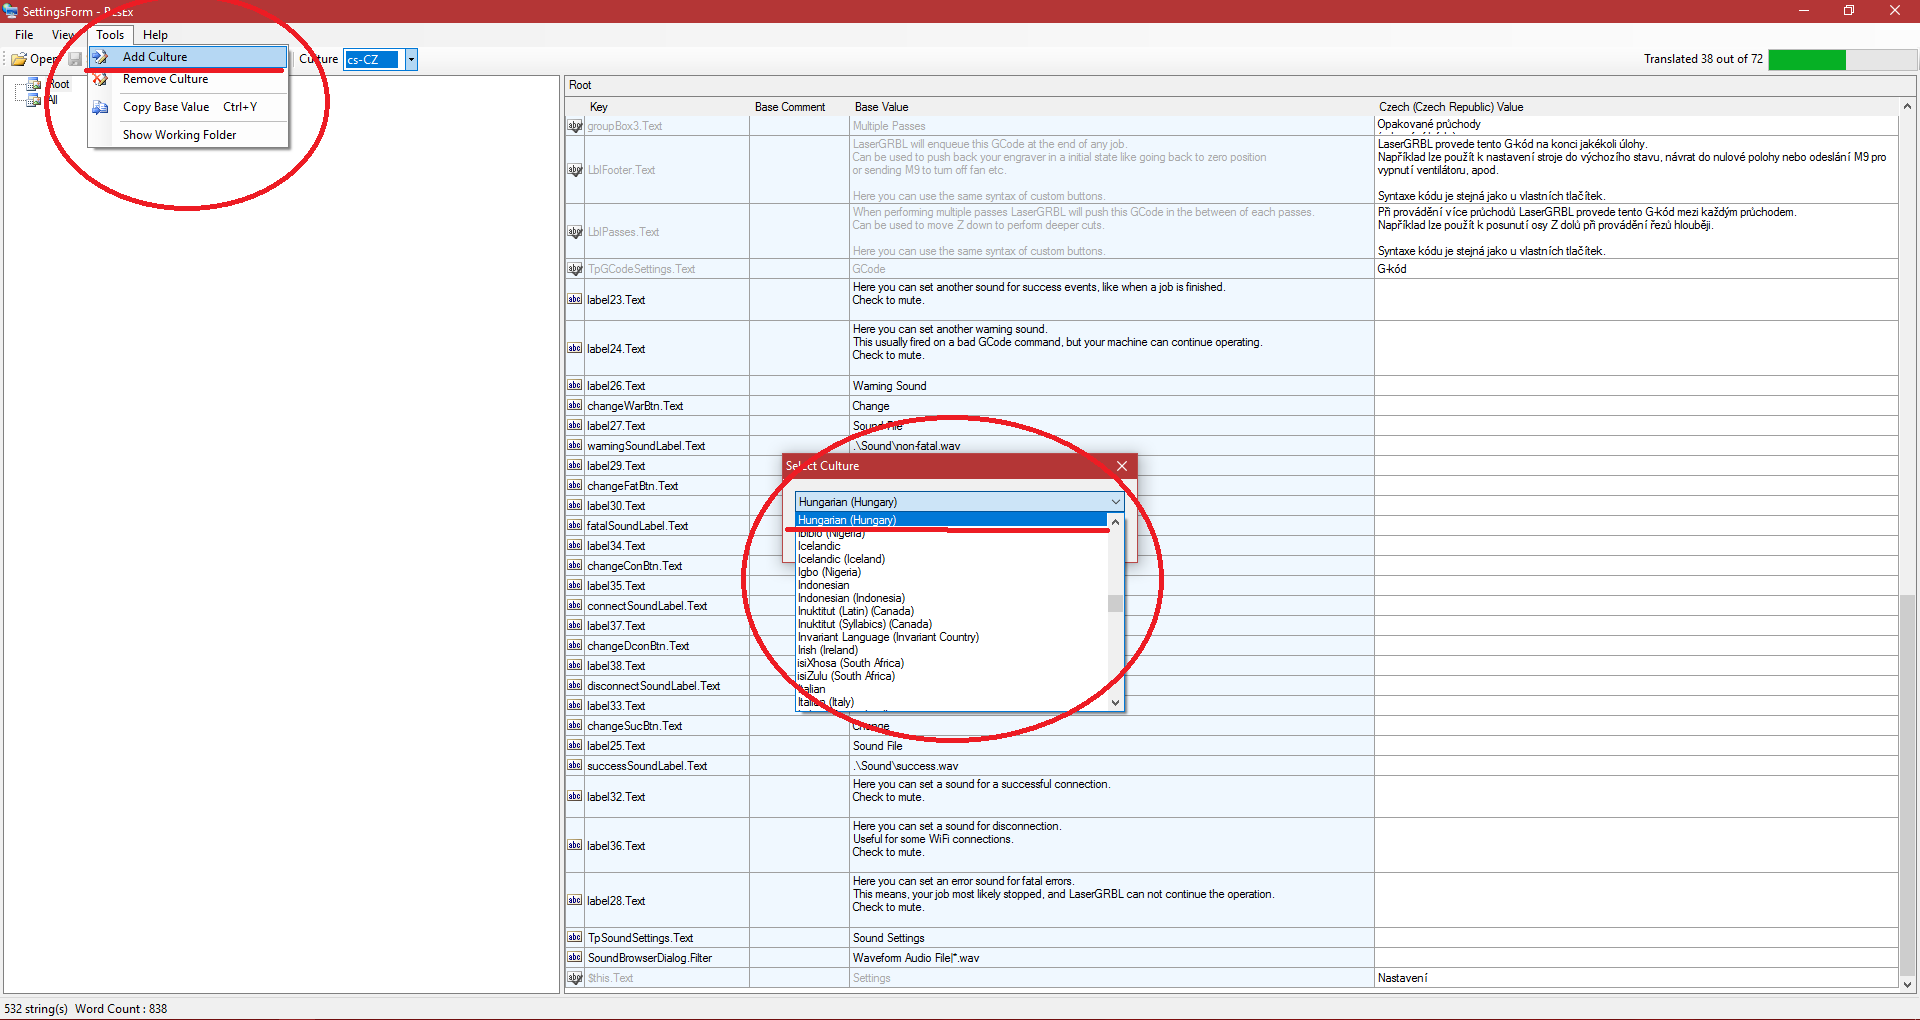Click the row icon beside label37.Text
Image resolution: width=1920 pixels, height=1020 pixels.
point(575,625)
